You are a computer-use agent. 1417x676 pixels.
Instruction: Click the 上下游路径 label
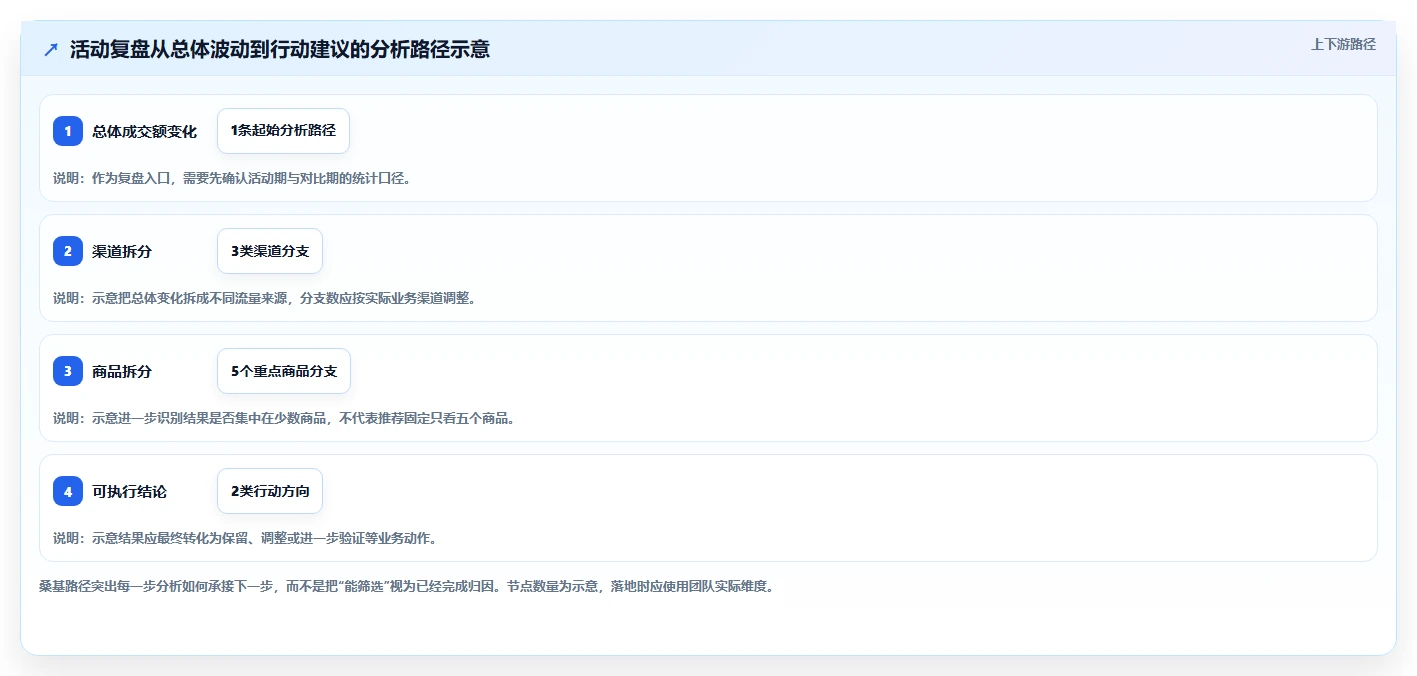(1343, 44)
